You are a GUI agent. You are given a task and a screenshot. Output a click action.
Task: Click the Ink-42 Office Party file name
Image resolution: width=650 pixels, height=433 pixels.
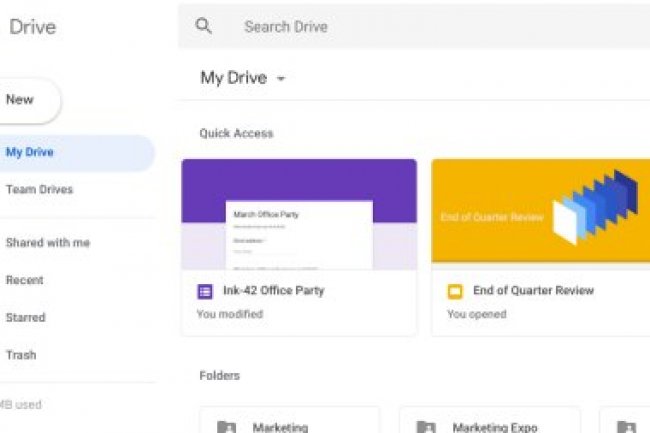click(274, 290)
